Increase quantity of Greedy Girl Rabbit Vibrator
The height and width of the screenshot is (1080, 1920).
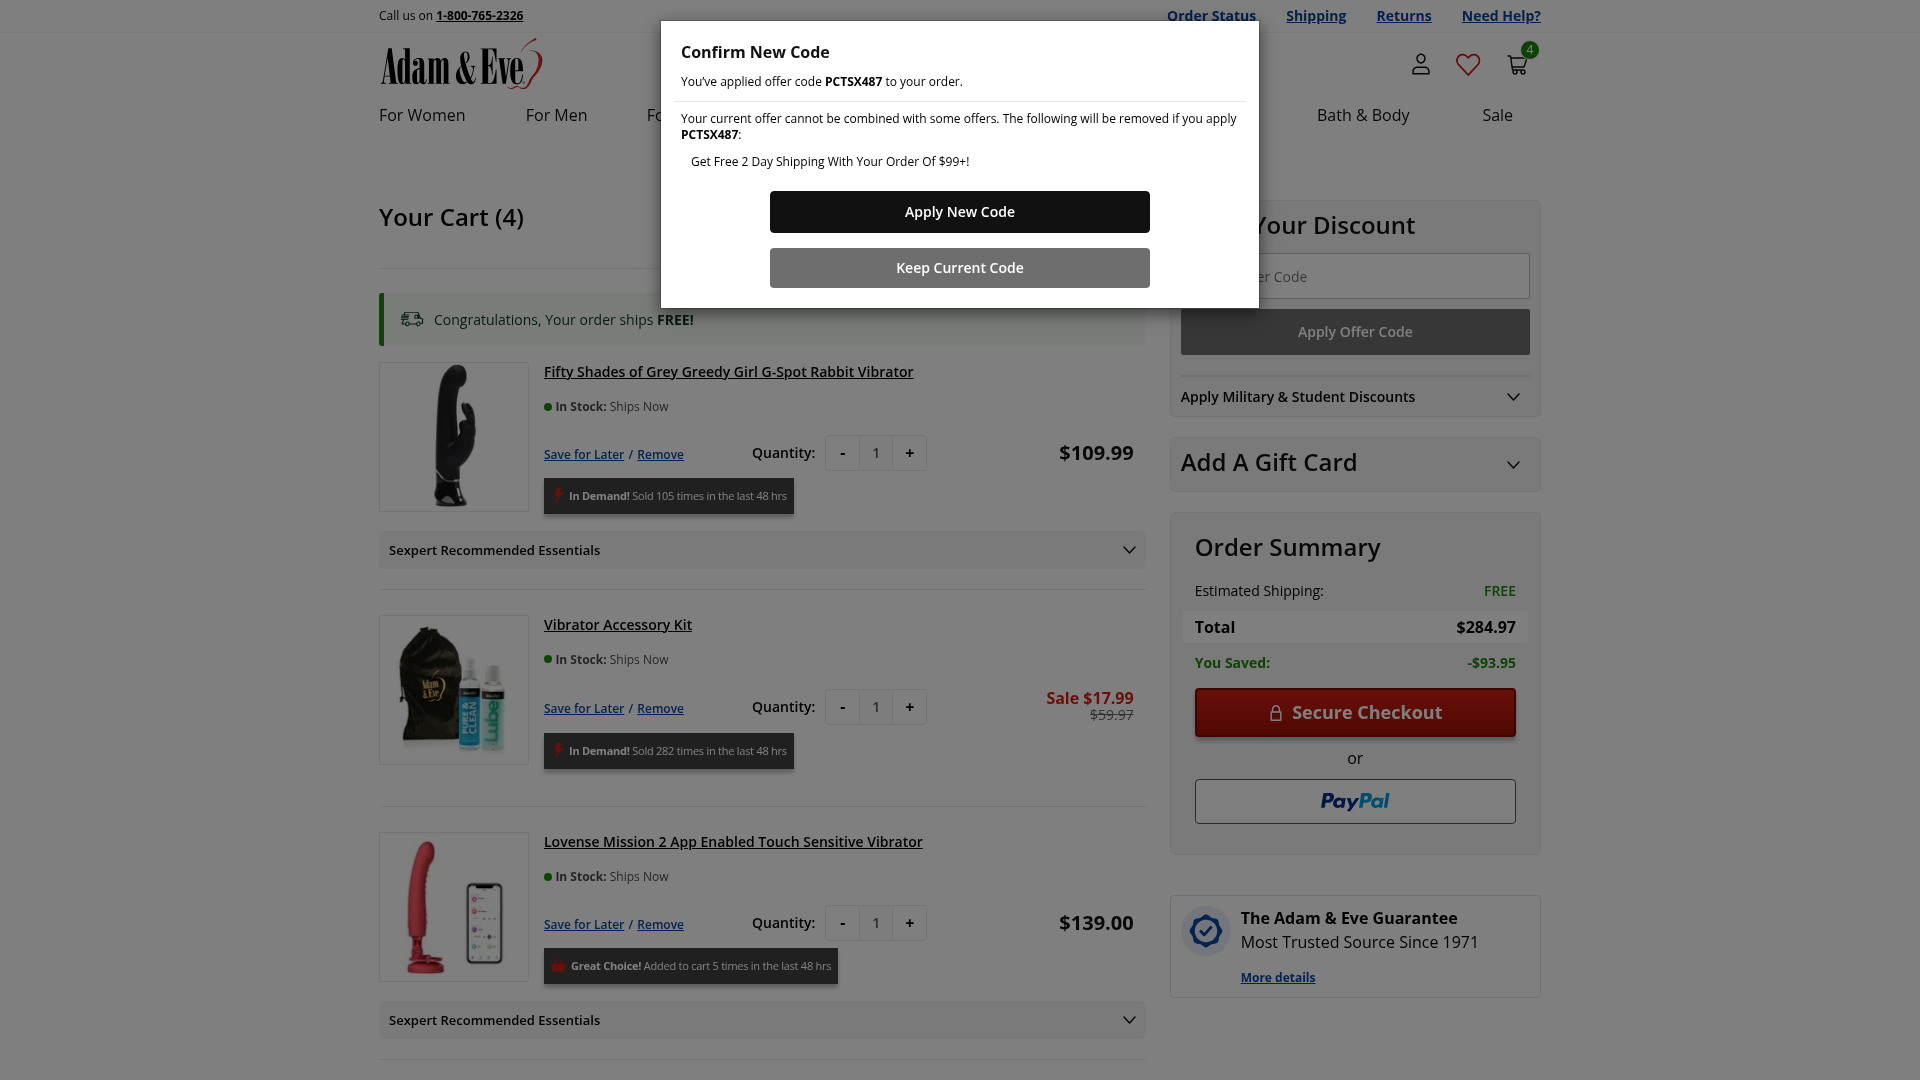[909, 453]
